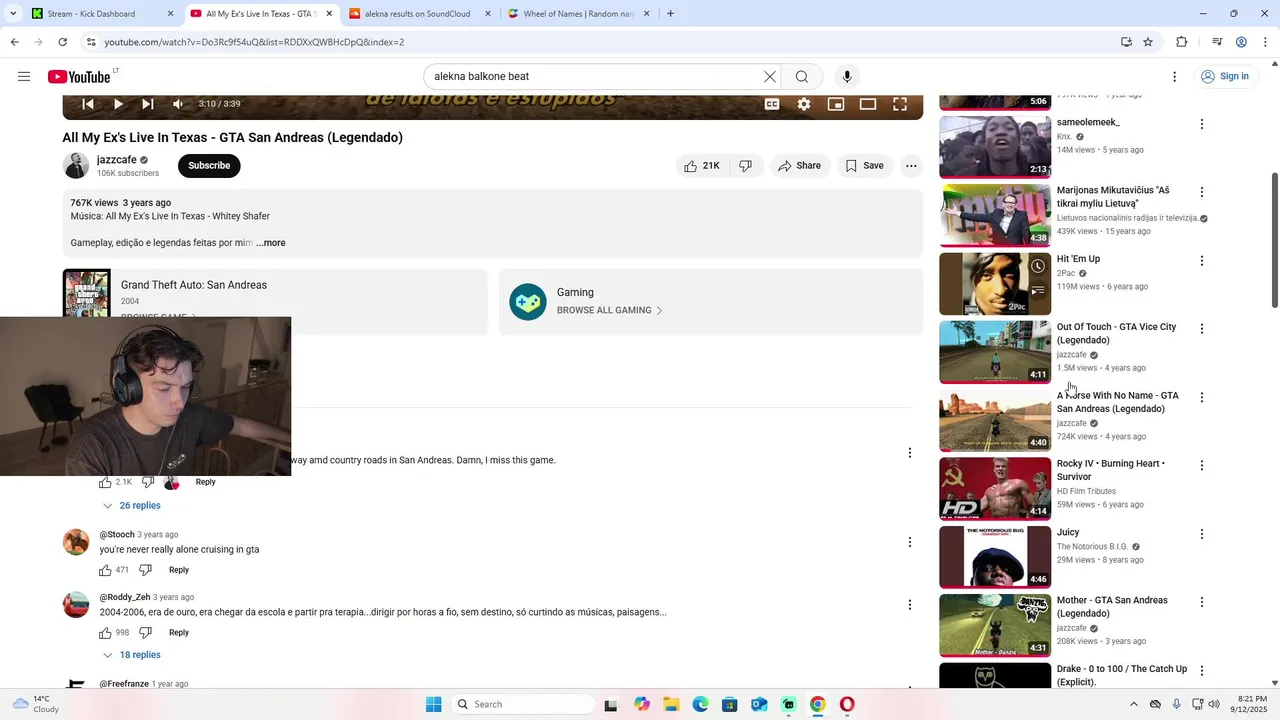Reply to the @Stooch comment
1280x720 pixels.
(179, 570)
